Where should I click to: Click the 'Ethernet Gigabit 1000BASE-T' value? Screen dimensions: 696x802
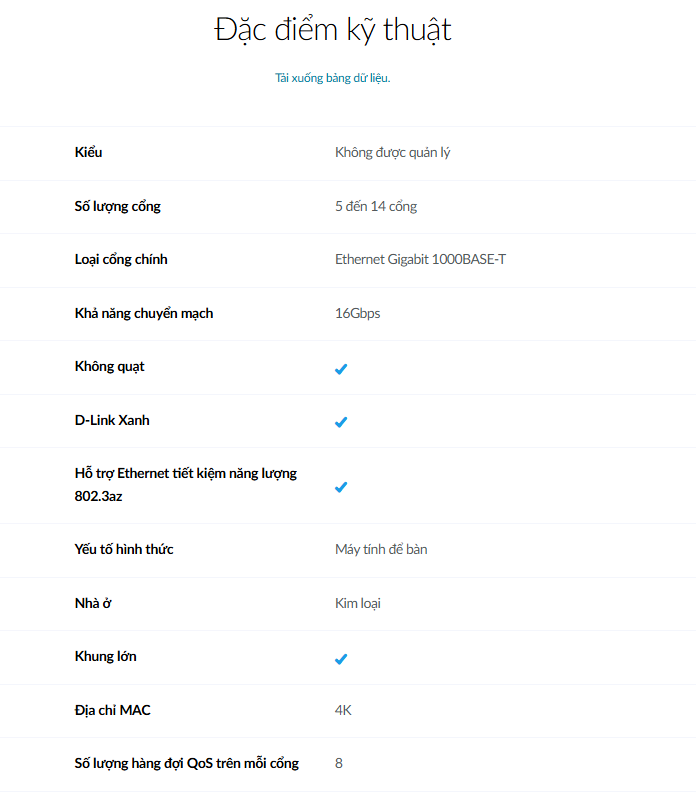pyautogui.click(x=420, y=260)
